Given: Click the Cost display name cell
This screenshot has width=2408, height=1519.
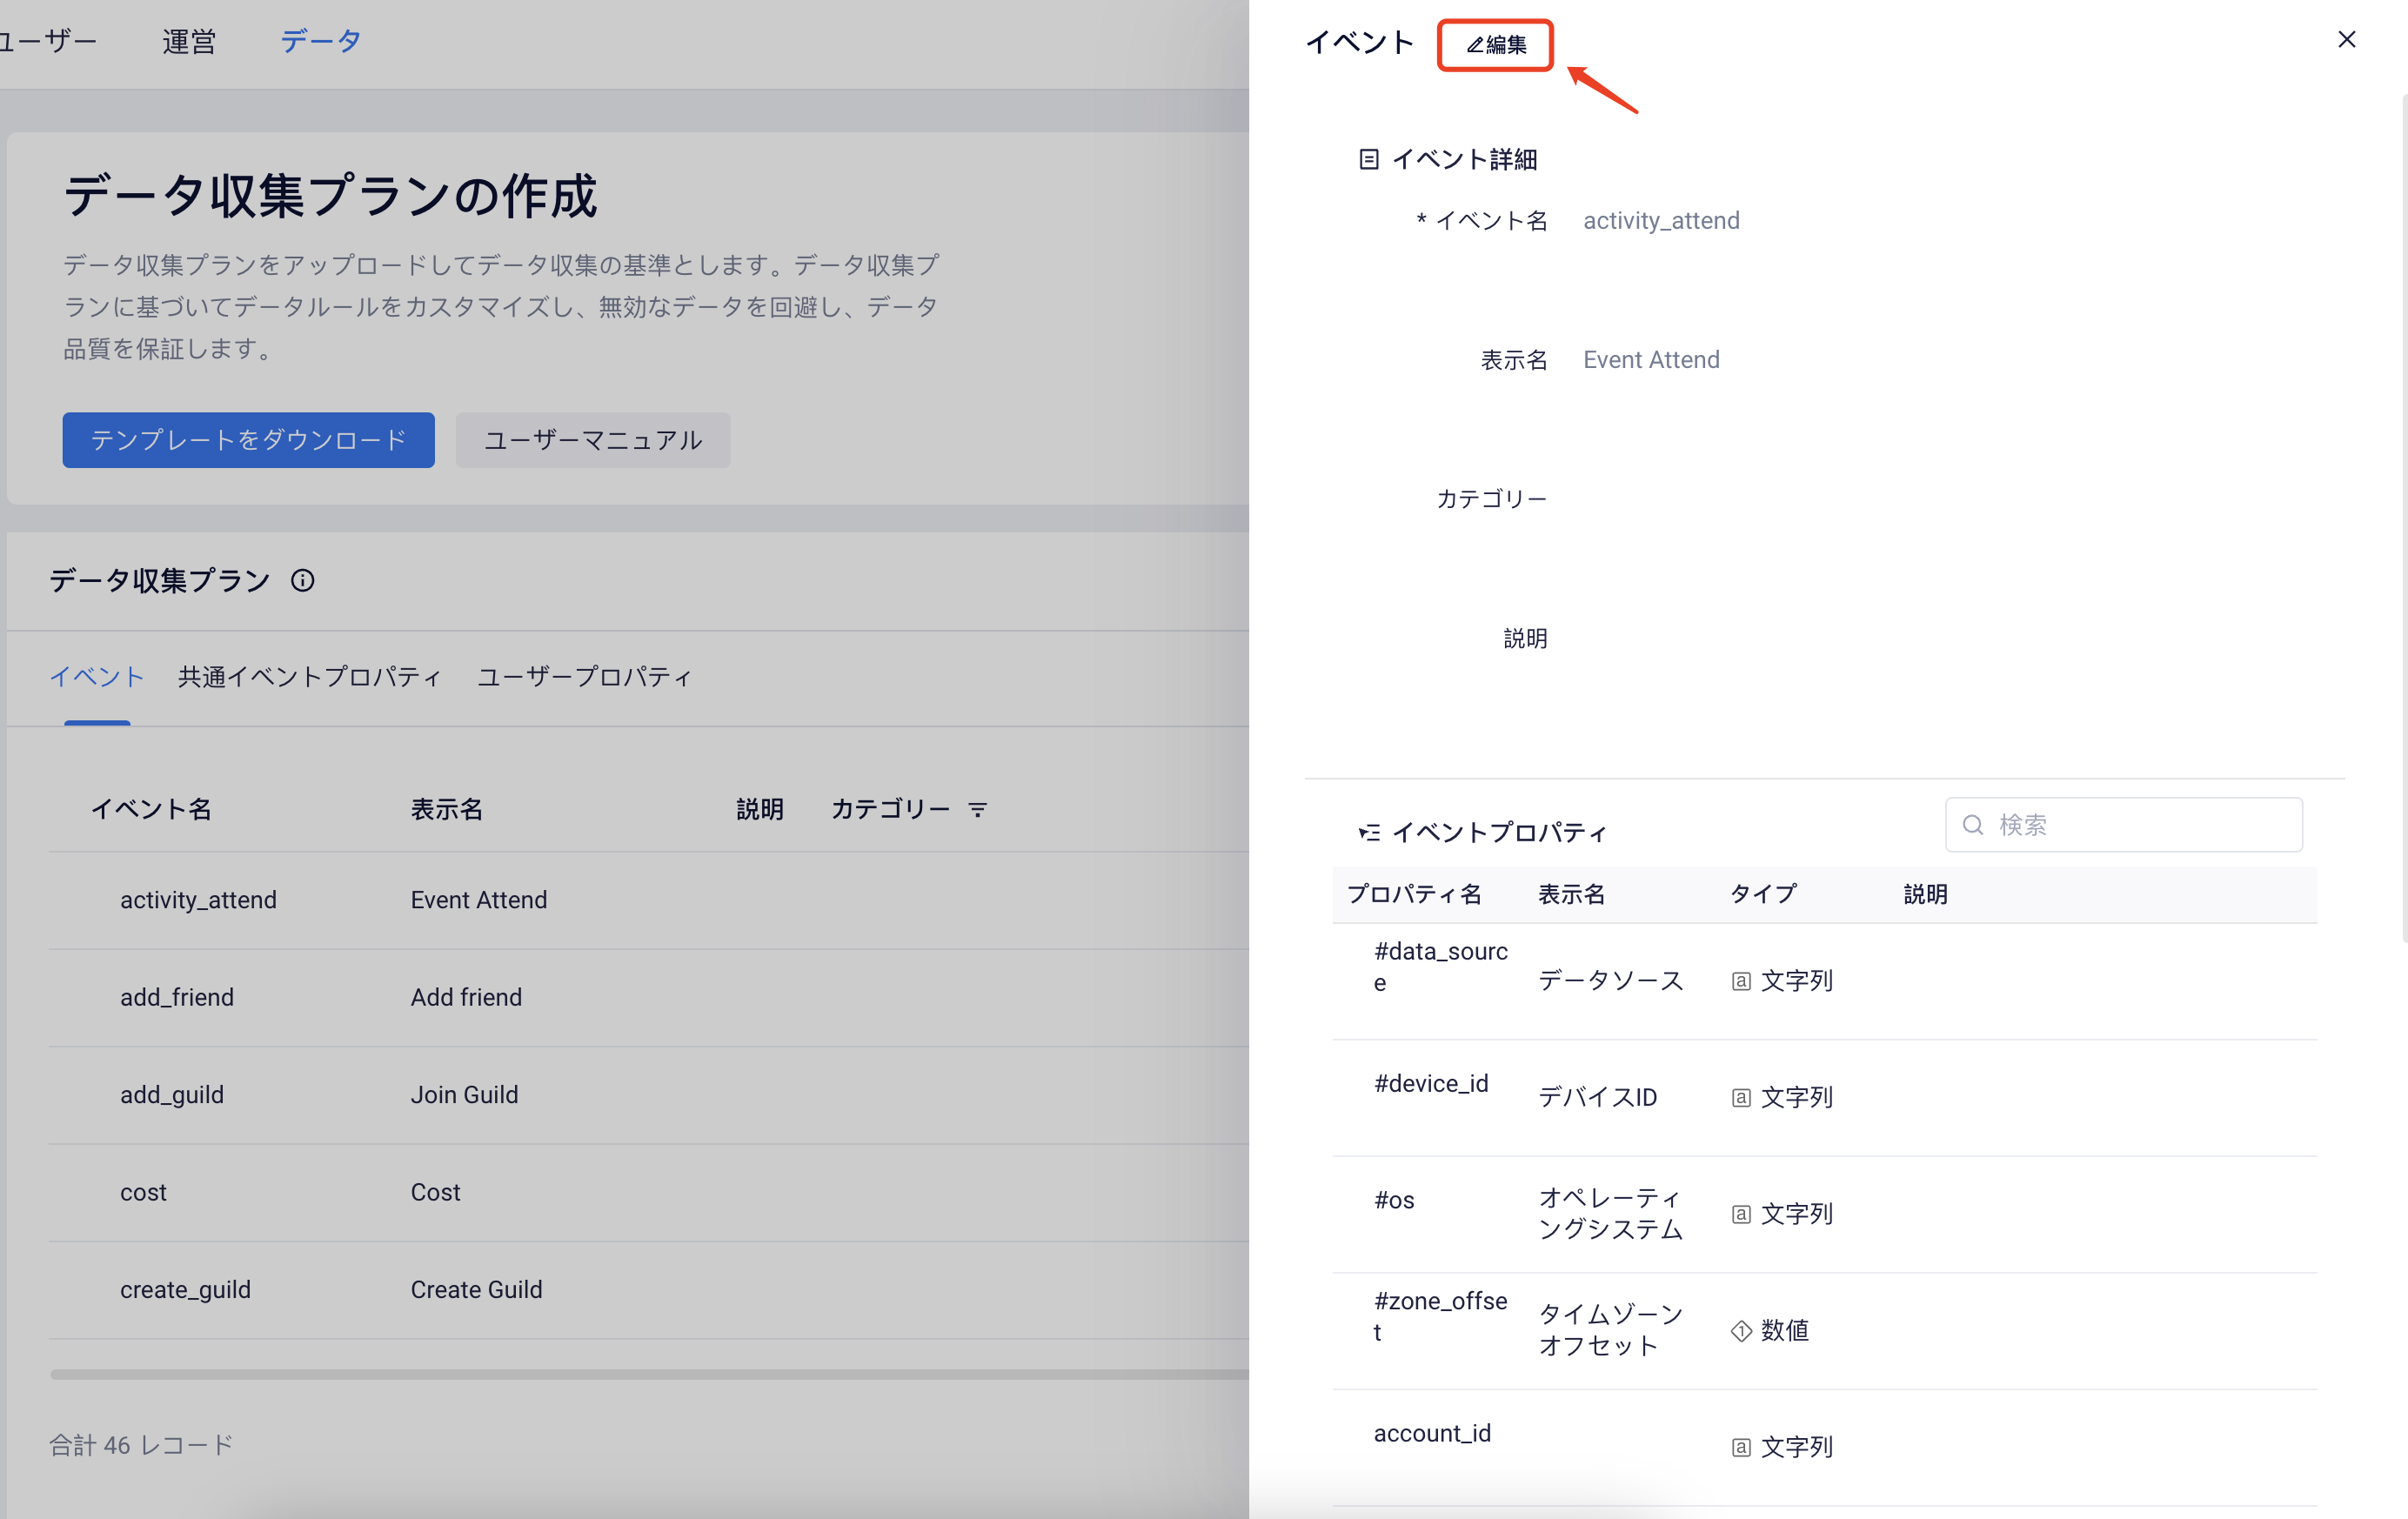Looking at the screenshot, I should (435, 1192).
